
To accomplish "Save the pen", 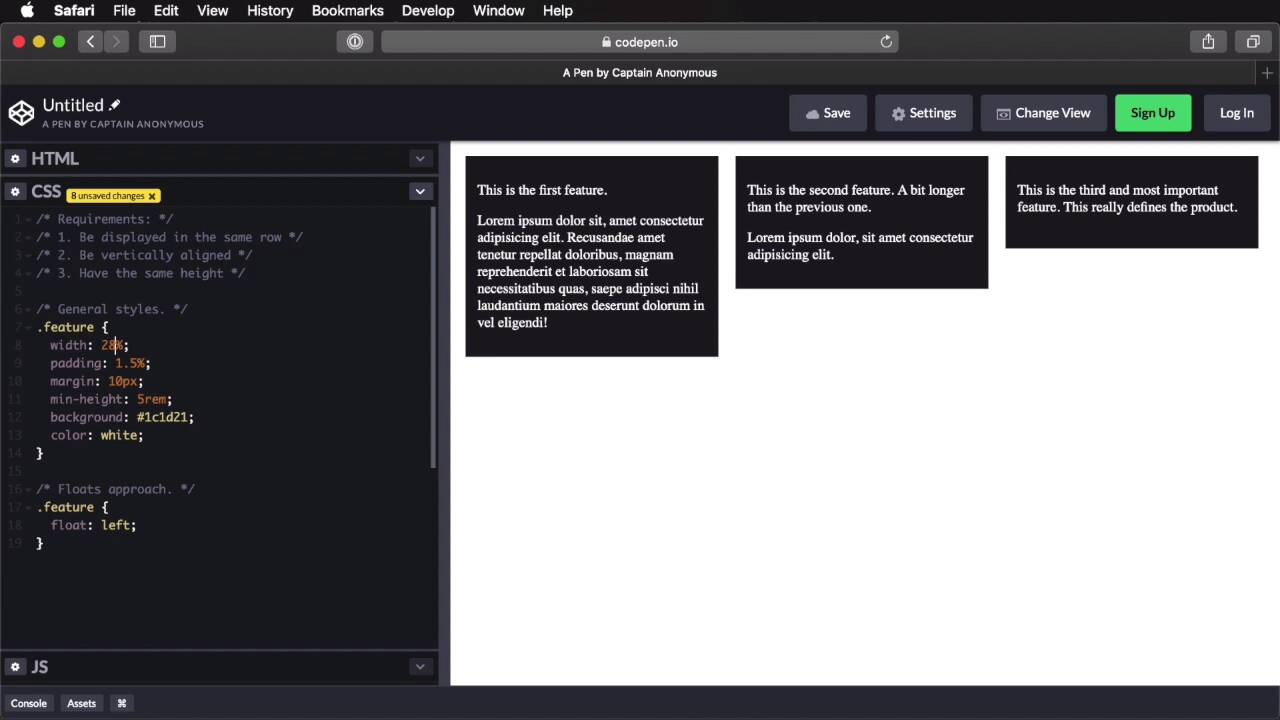I will coord(827,113).
